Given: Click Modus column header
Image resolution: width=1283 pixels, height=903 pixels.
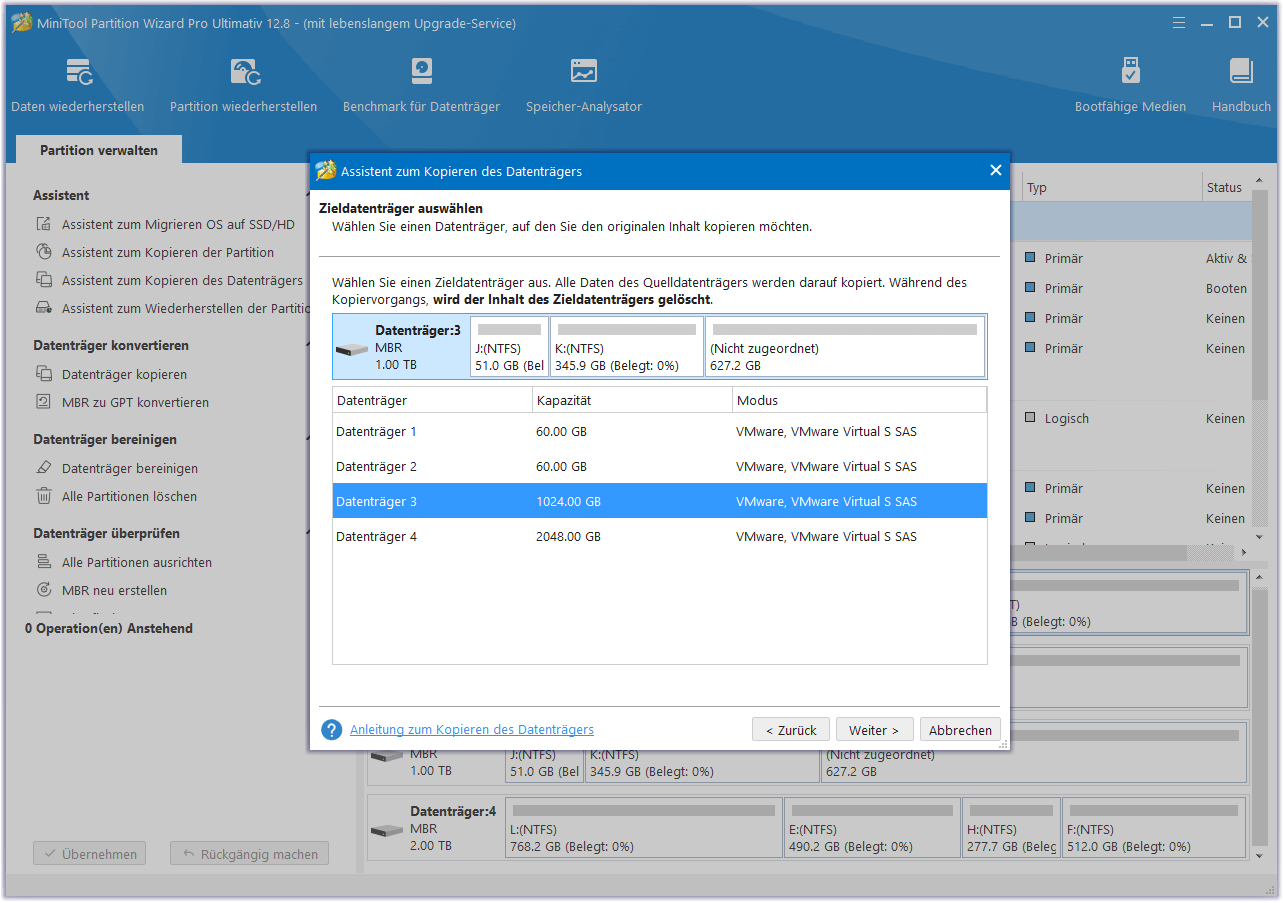Looking at the screenshot, I should point(859,400).
